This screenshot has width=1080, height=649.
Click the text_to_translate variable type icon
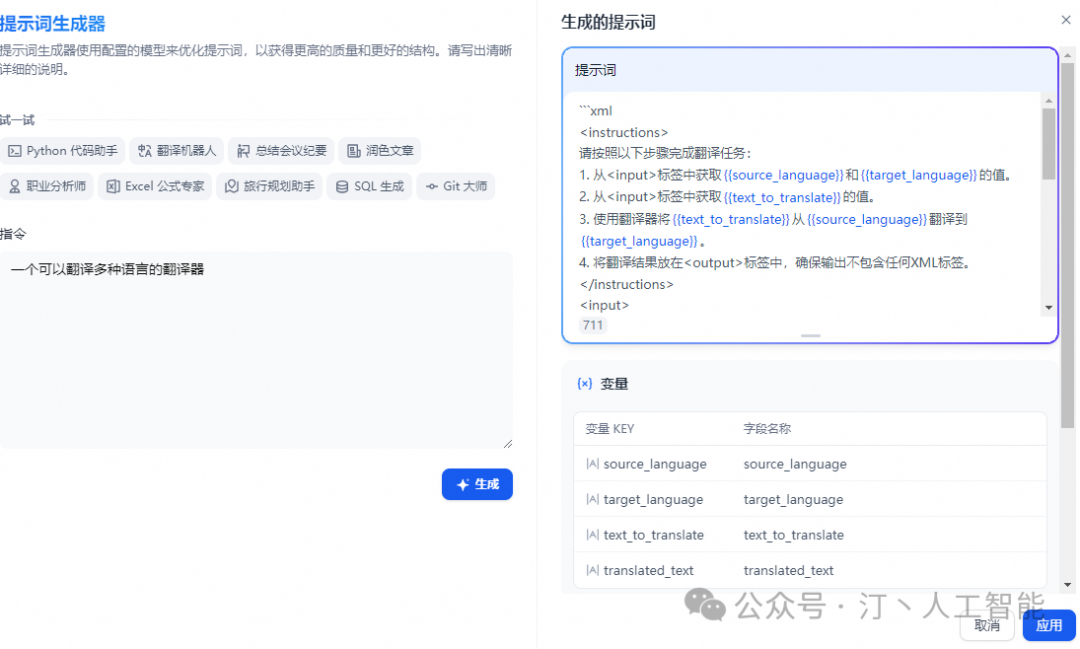point(592,535)
